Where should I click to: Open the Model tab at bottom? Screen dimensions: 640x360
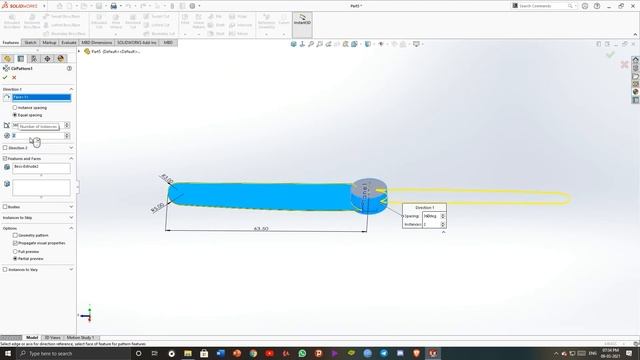(32, 338)
